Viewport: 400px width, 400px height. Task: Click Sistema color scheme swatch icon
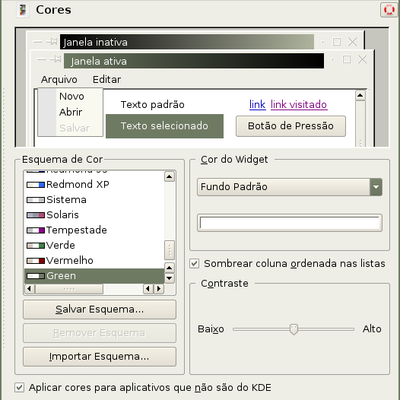[35, 200]
